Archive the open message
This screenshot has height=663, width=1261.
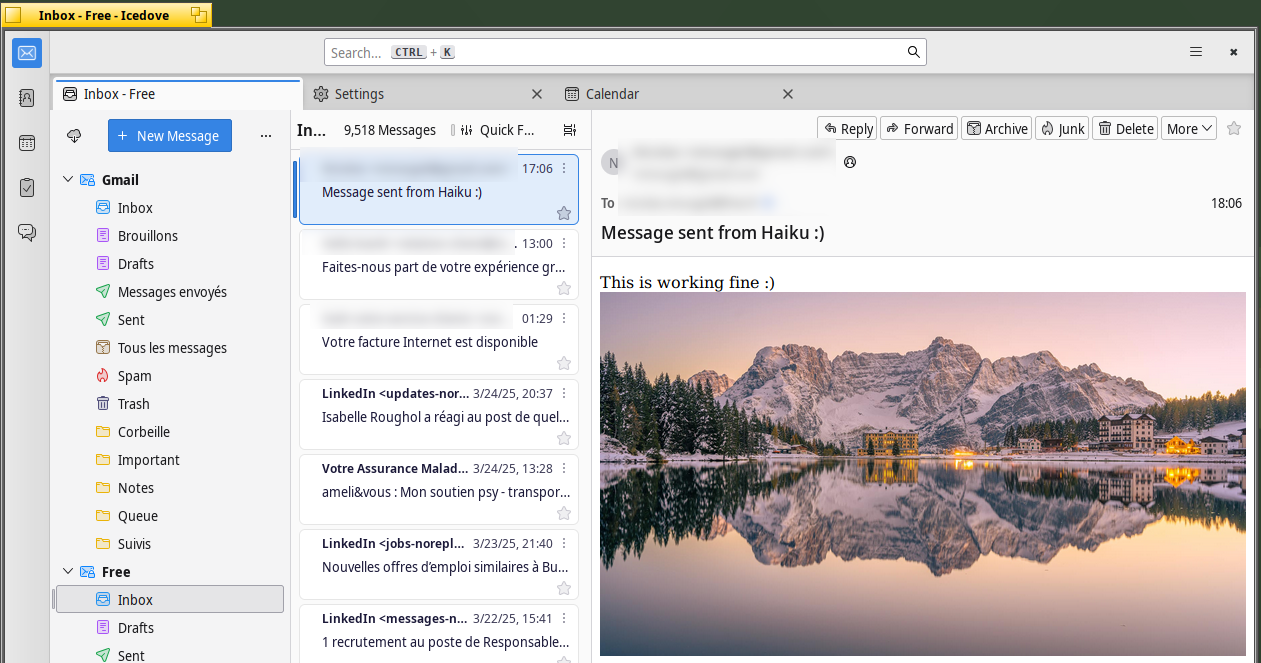click(x=997, y=128)
